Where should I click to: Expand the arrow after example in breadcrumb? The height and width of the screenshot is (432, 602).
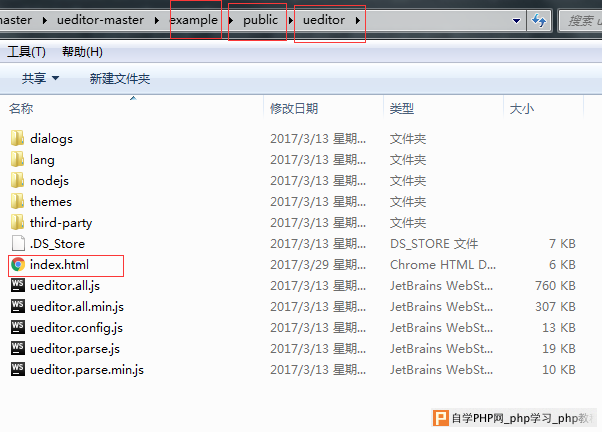point(231,20)
